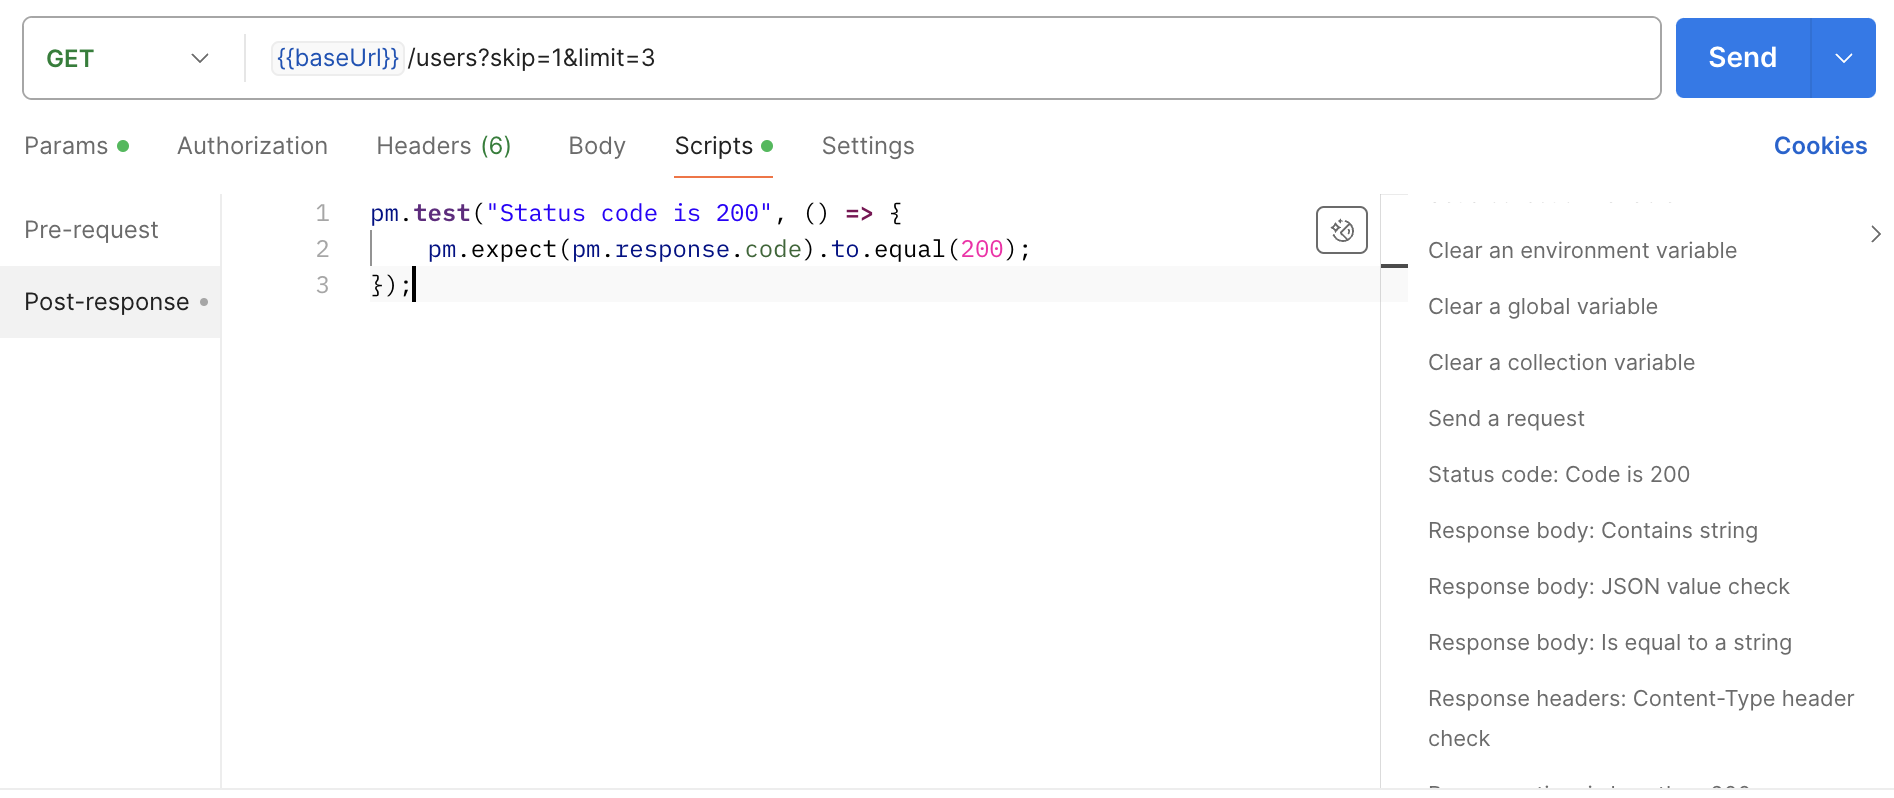Open the GET method dropdown
The image size is (1894, 798).
128,58
